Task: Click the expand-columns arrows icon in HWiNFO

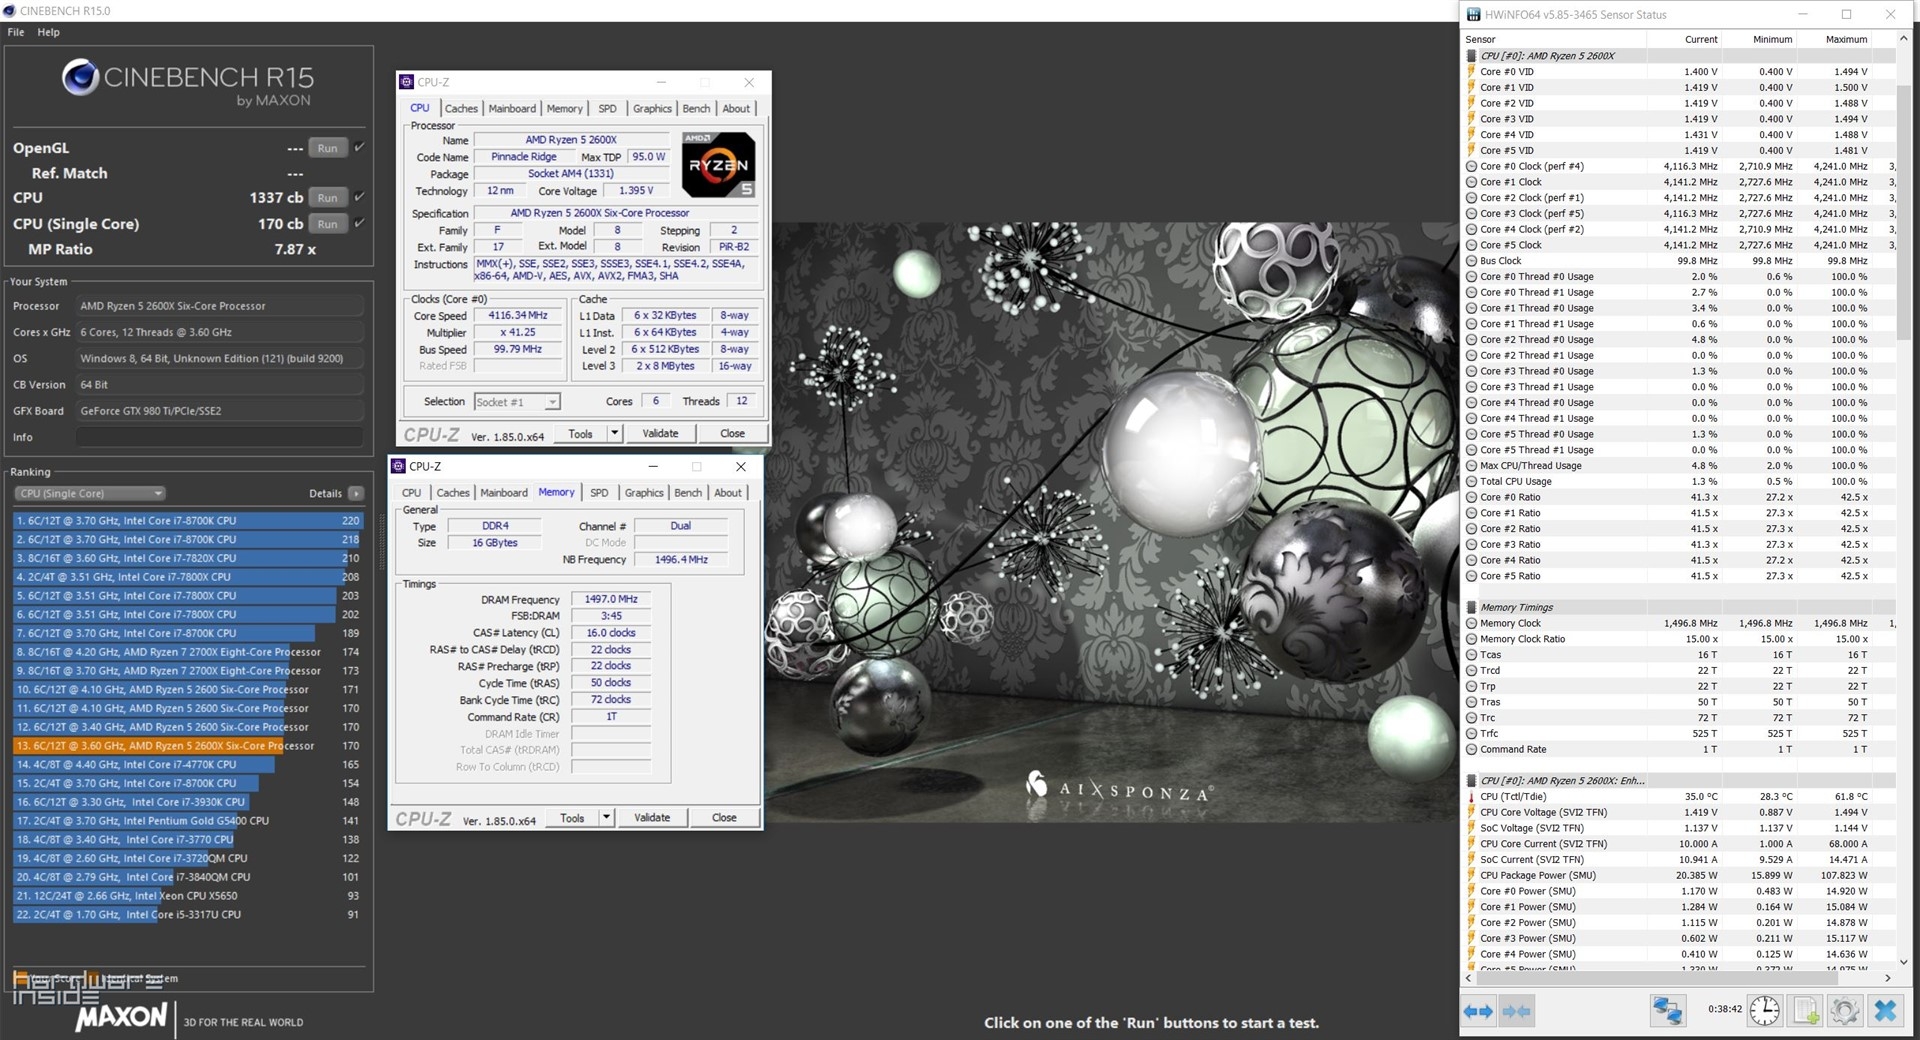Action: click(x=1478, y=1011)
